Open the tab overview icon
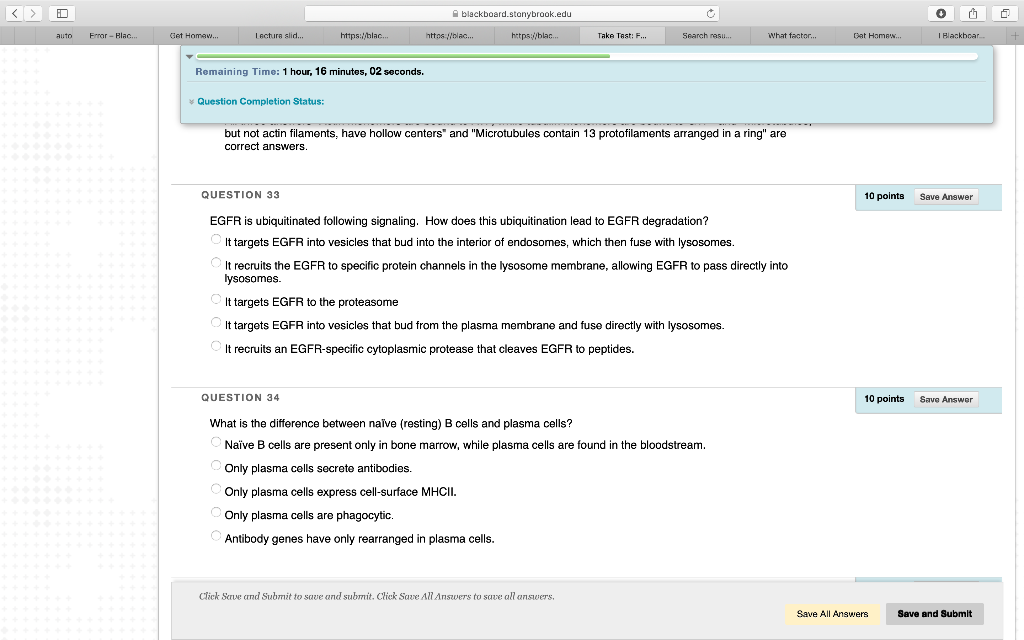Image resolution: width=1024 pixels, height=640 pixels. pos(1005,13)
